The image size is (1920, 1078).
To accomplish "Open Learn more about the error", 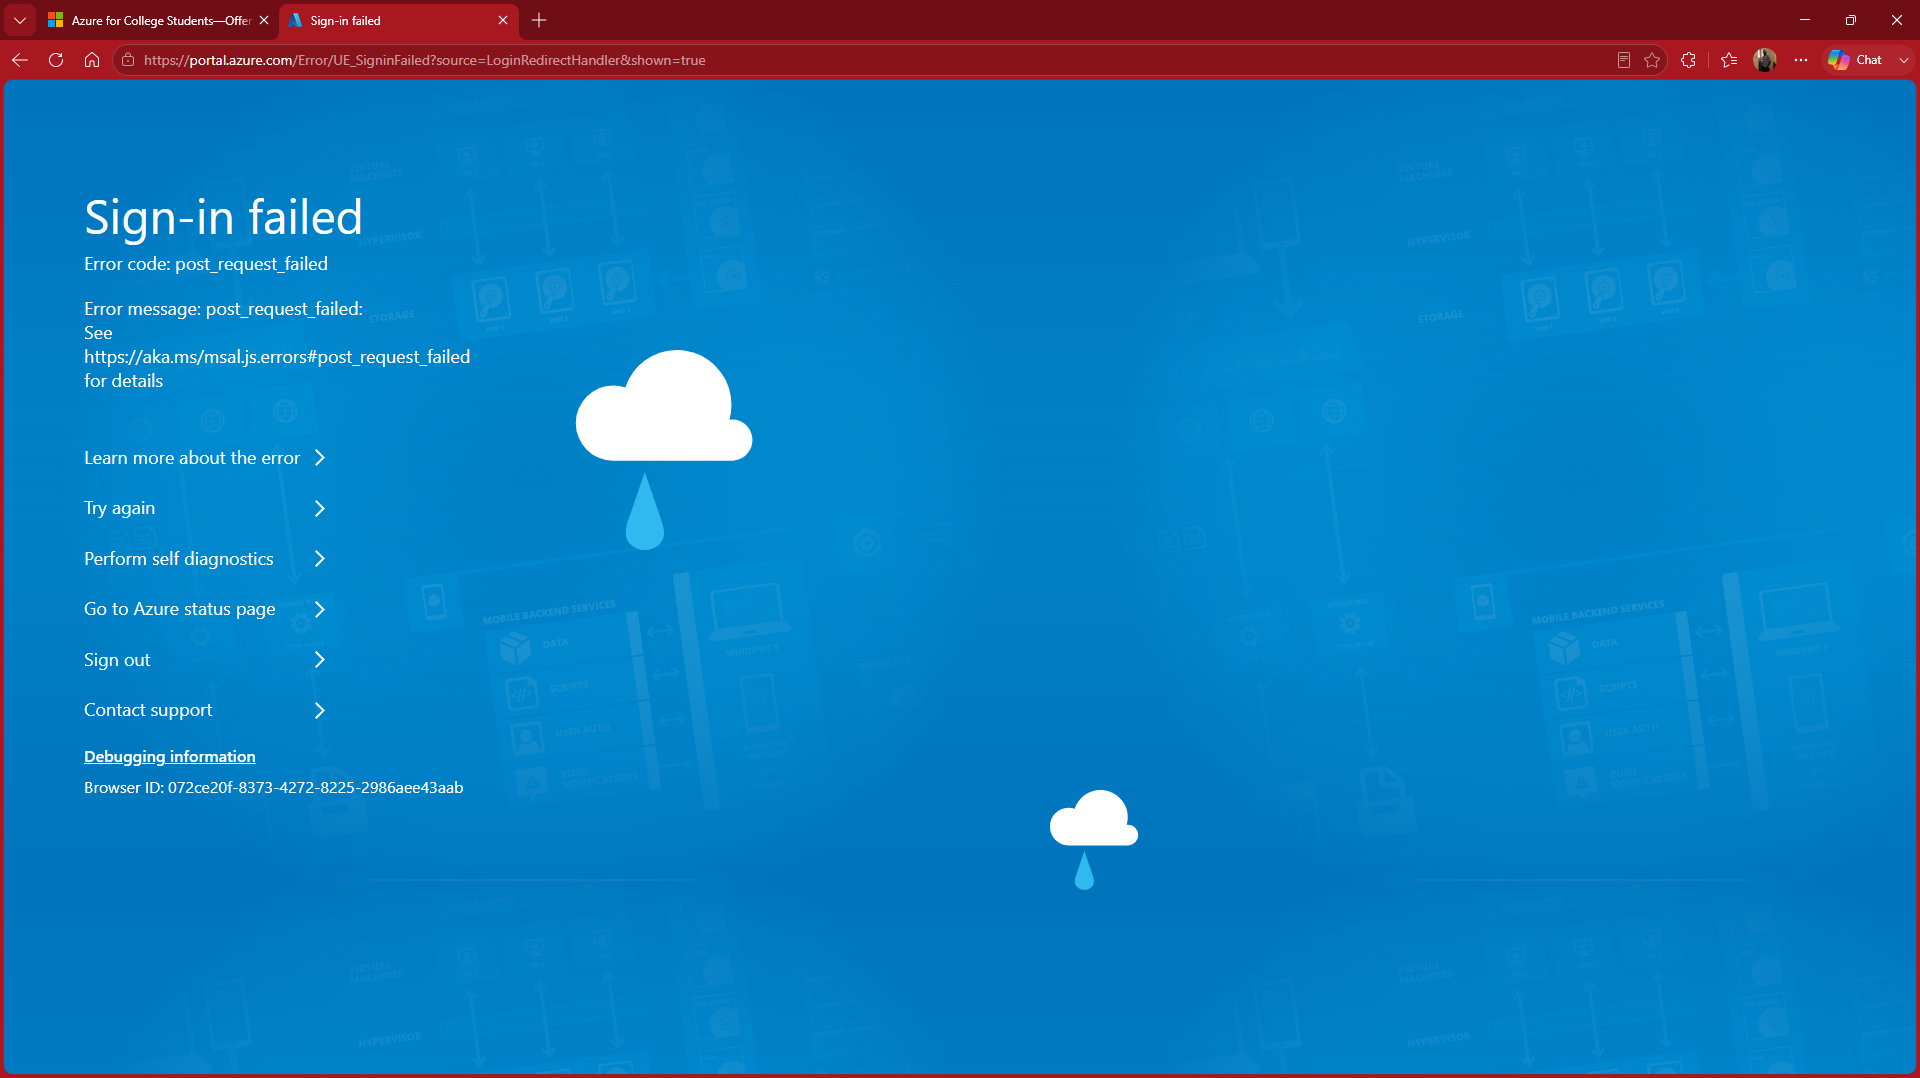I will 192,458.
